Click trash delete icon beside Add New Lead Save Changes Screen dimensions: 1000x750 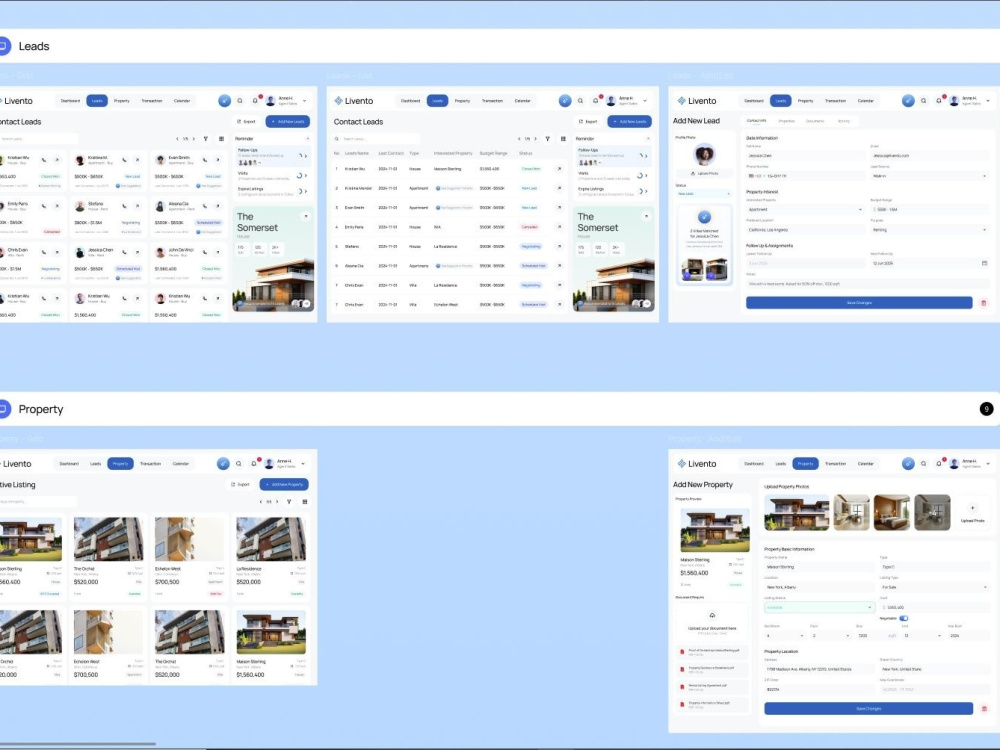pyautogui.click(x=983, y=303)
